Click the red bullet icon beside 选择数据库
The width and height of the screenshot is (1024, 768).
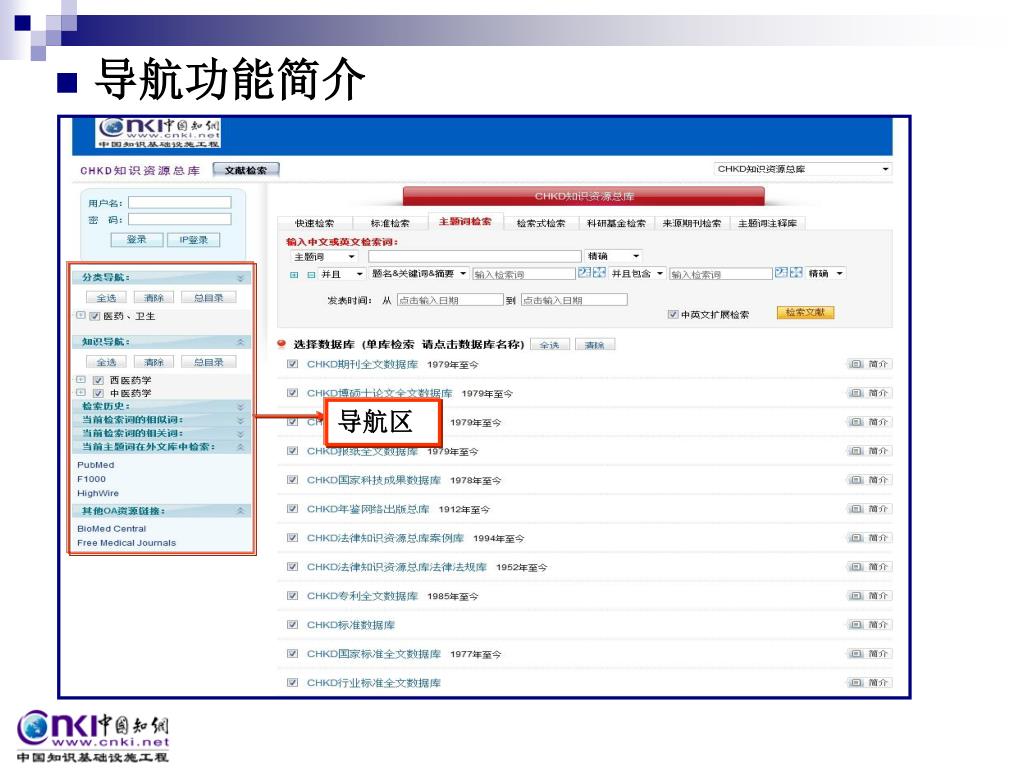coord(282,344)
